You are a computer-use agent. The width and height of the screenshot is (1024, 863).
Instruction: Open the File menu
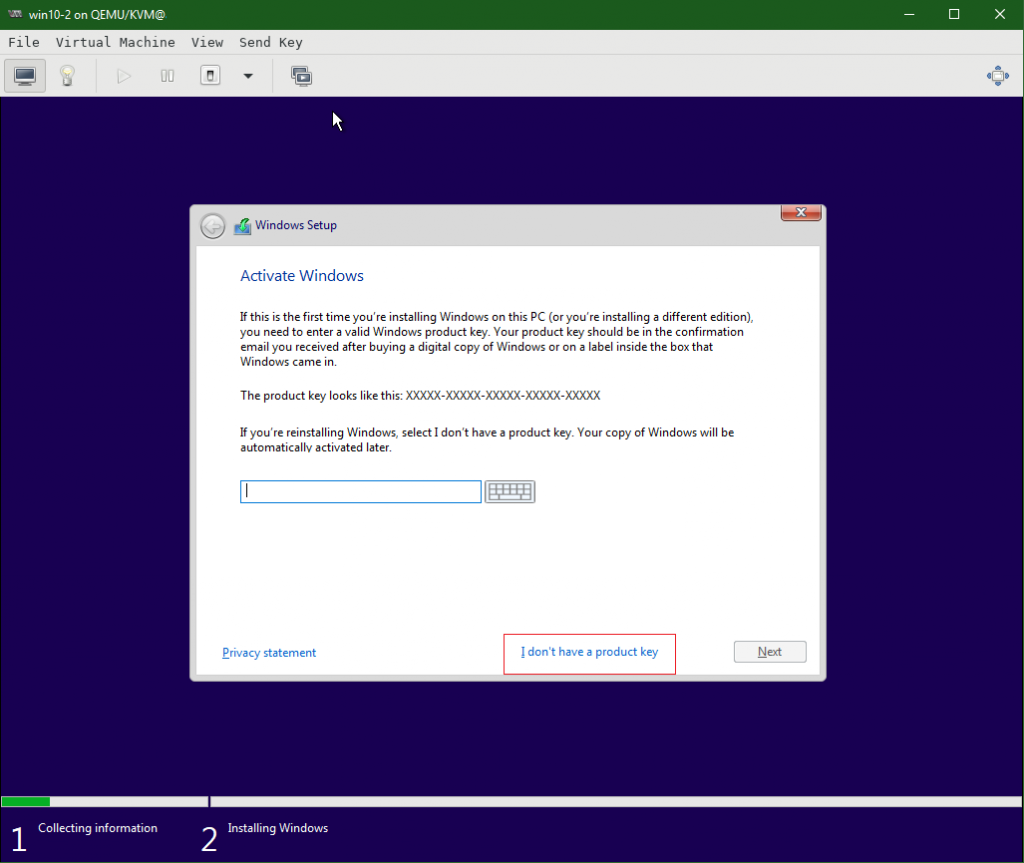point(23,42)
